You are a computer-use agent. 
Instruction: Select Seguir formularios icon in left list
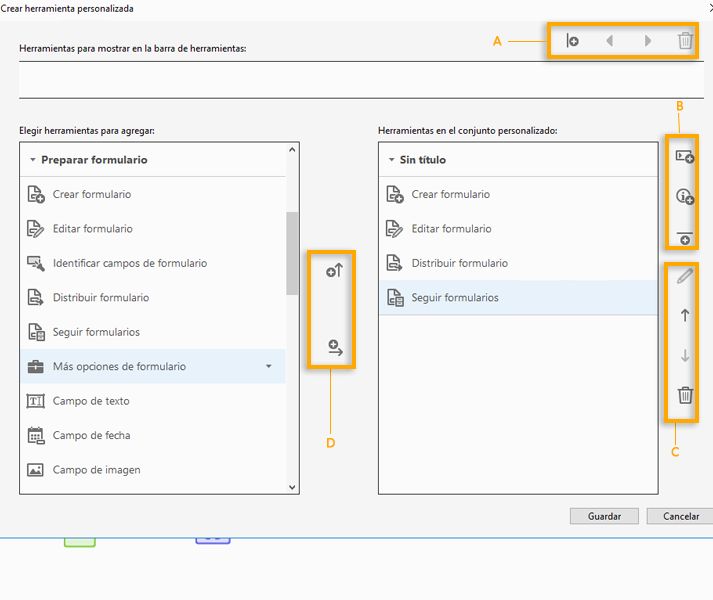pyautogui.click(x=36, y=332)
